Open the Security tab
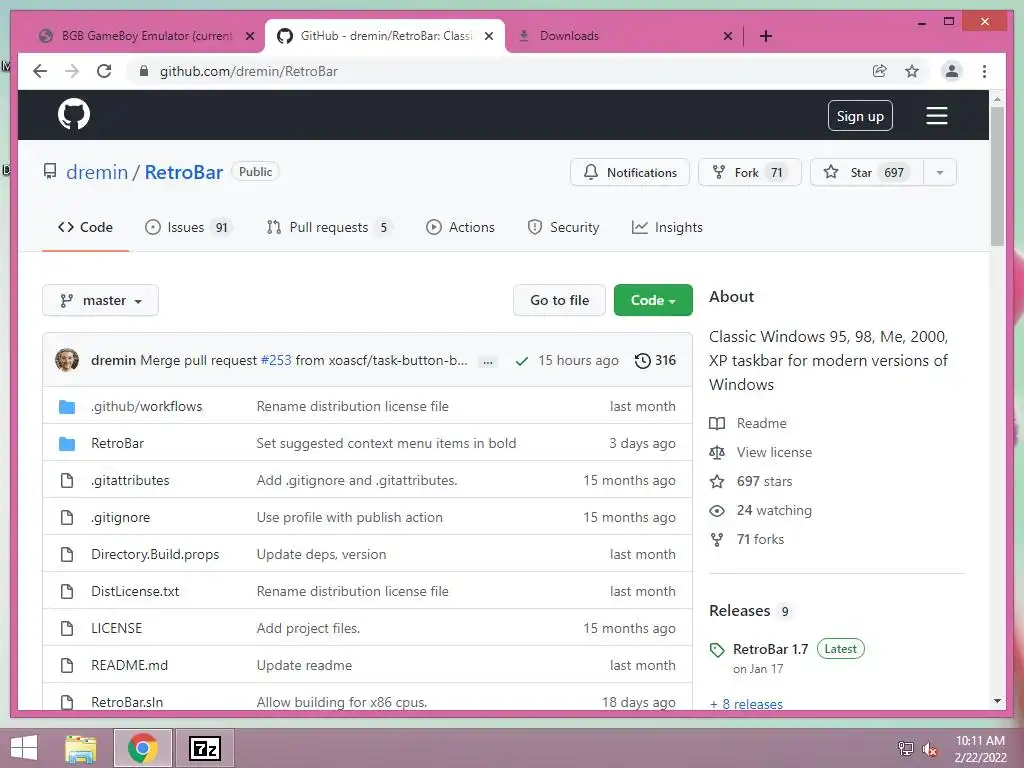Viewport: 1024px width, 768px height. [563, 227]
